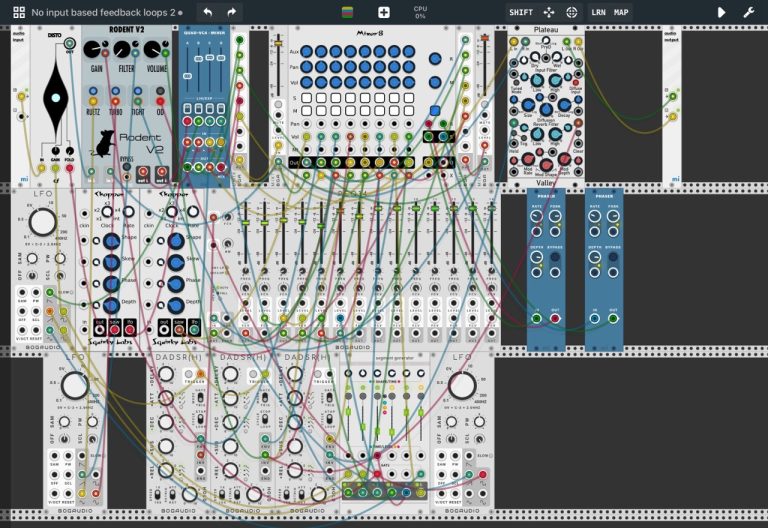Toggle BYPASS on the left Phaser
Image resolution: width=768 pixels, height=528 pixels.
pos(555,257)
